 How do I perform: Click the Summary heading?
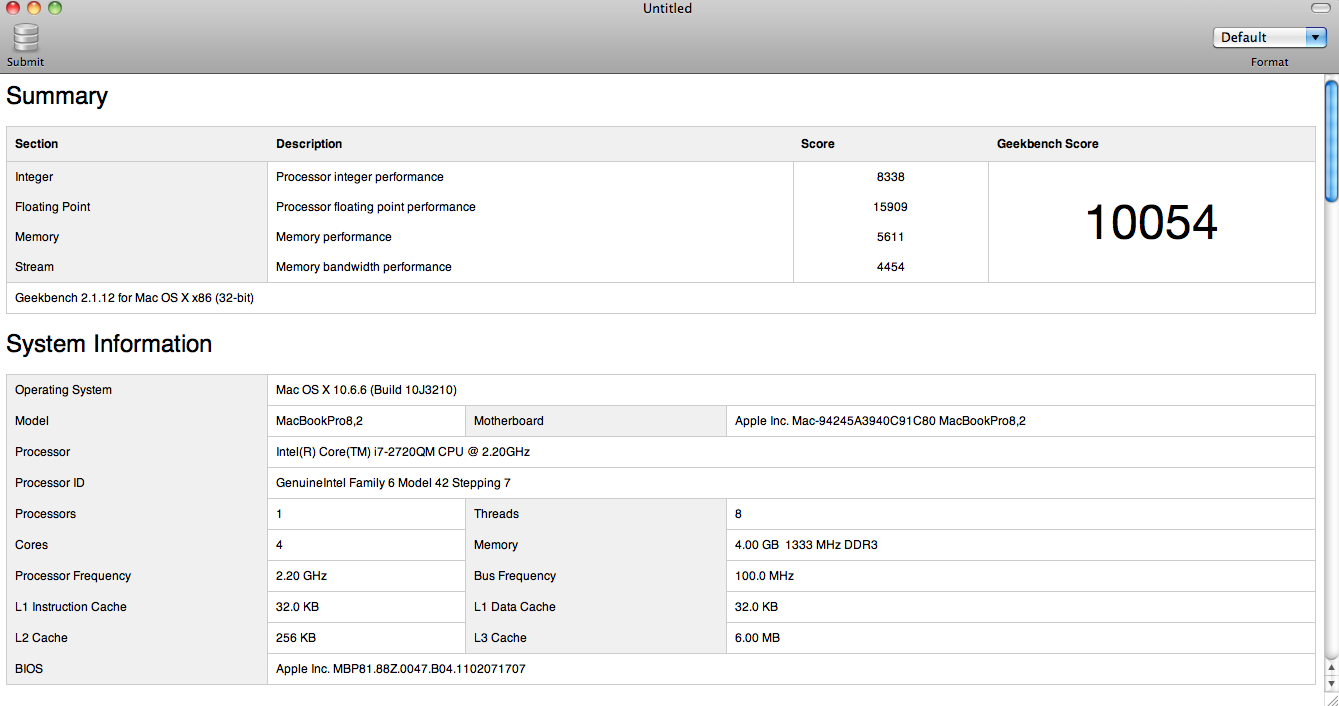57,96
